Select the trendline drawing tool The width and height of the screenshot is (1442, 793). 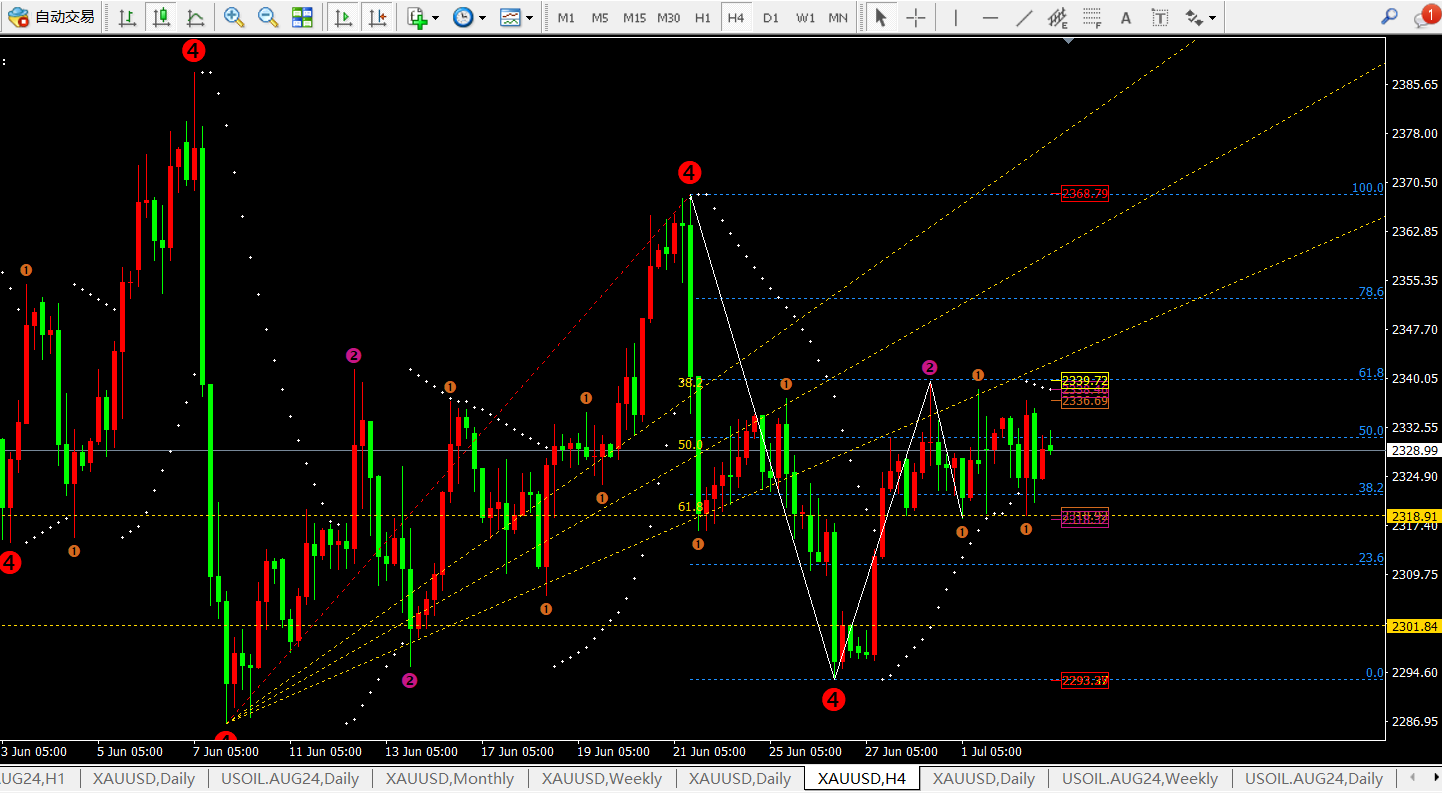tap(1024, 17)
